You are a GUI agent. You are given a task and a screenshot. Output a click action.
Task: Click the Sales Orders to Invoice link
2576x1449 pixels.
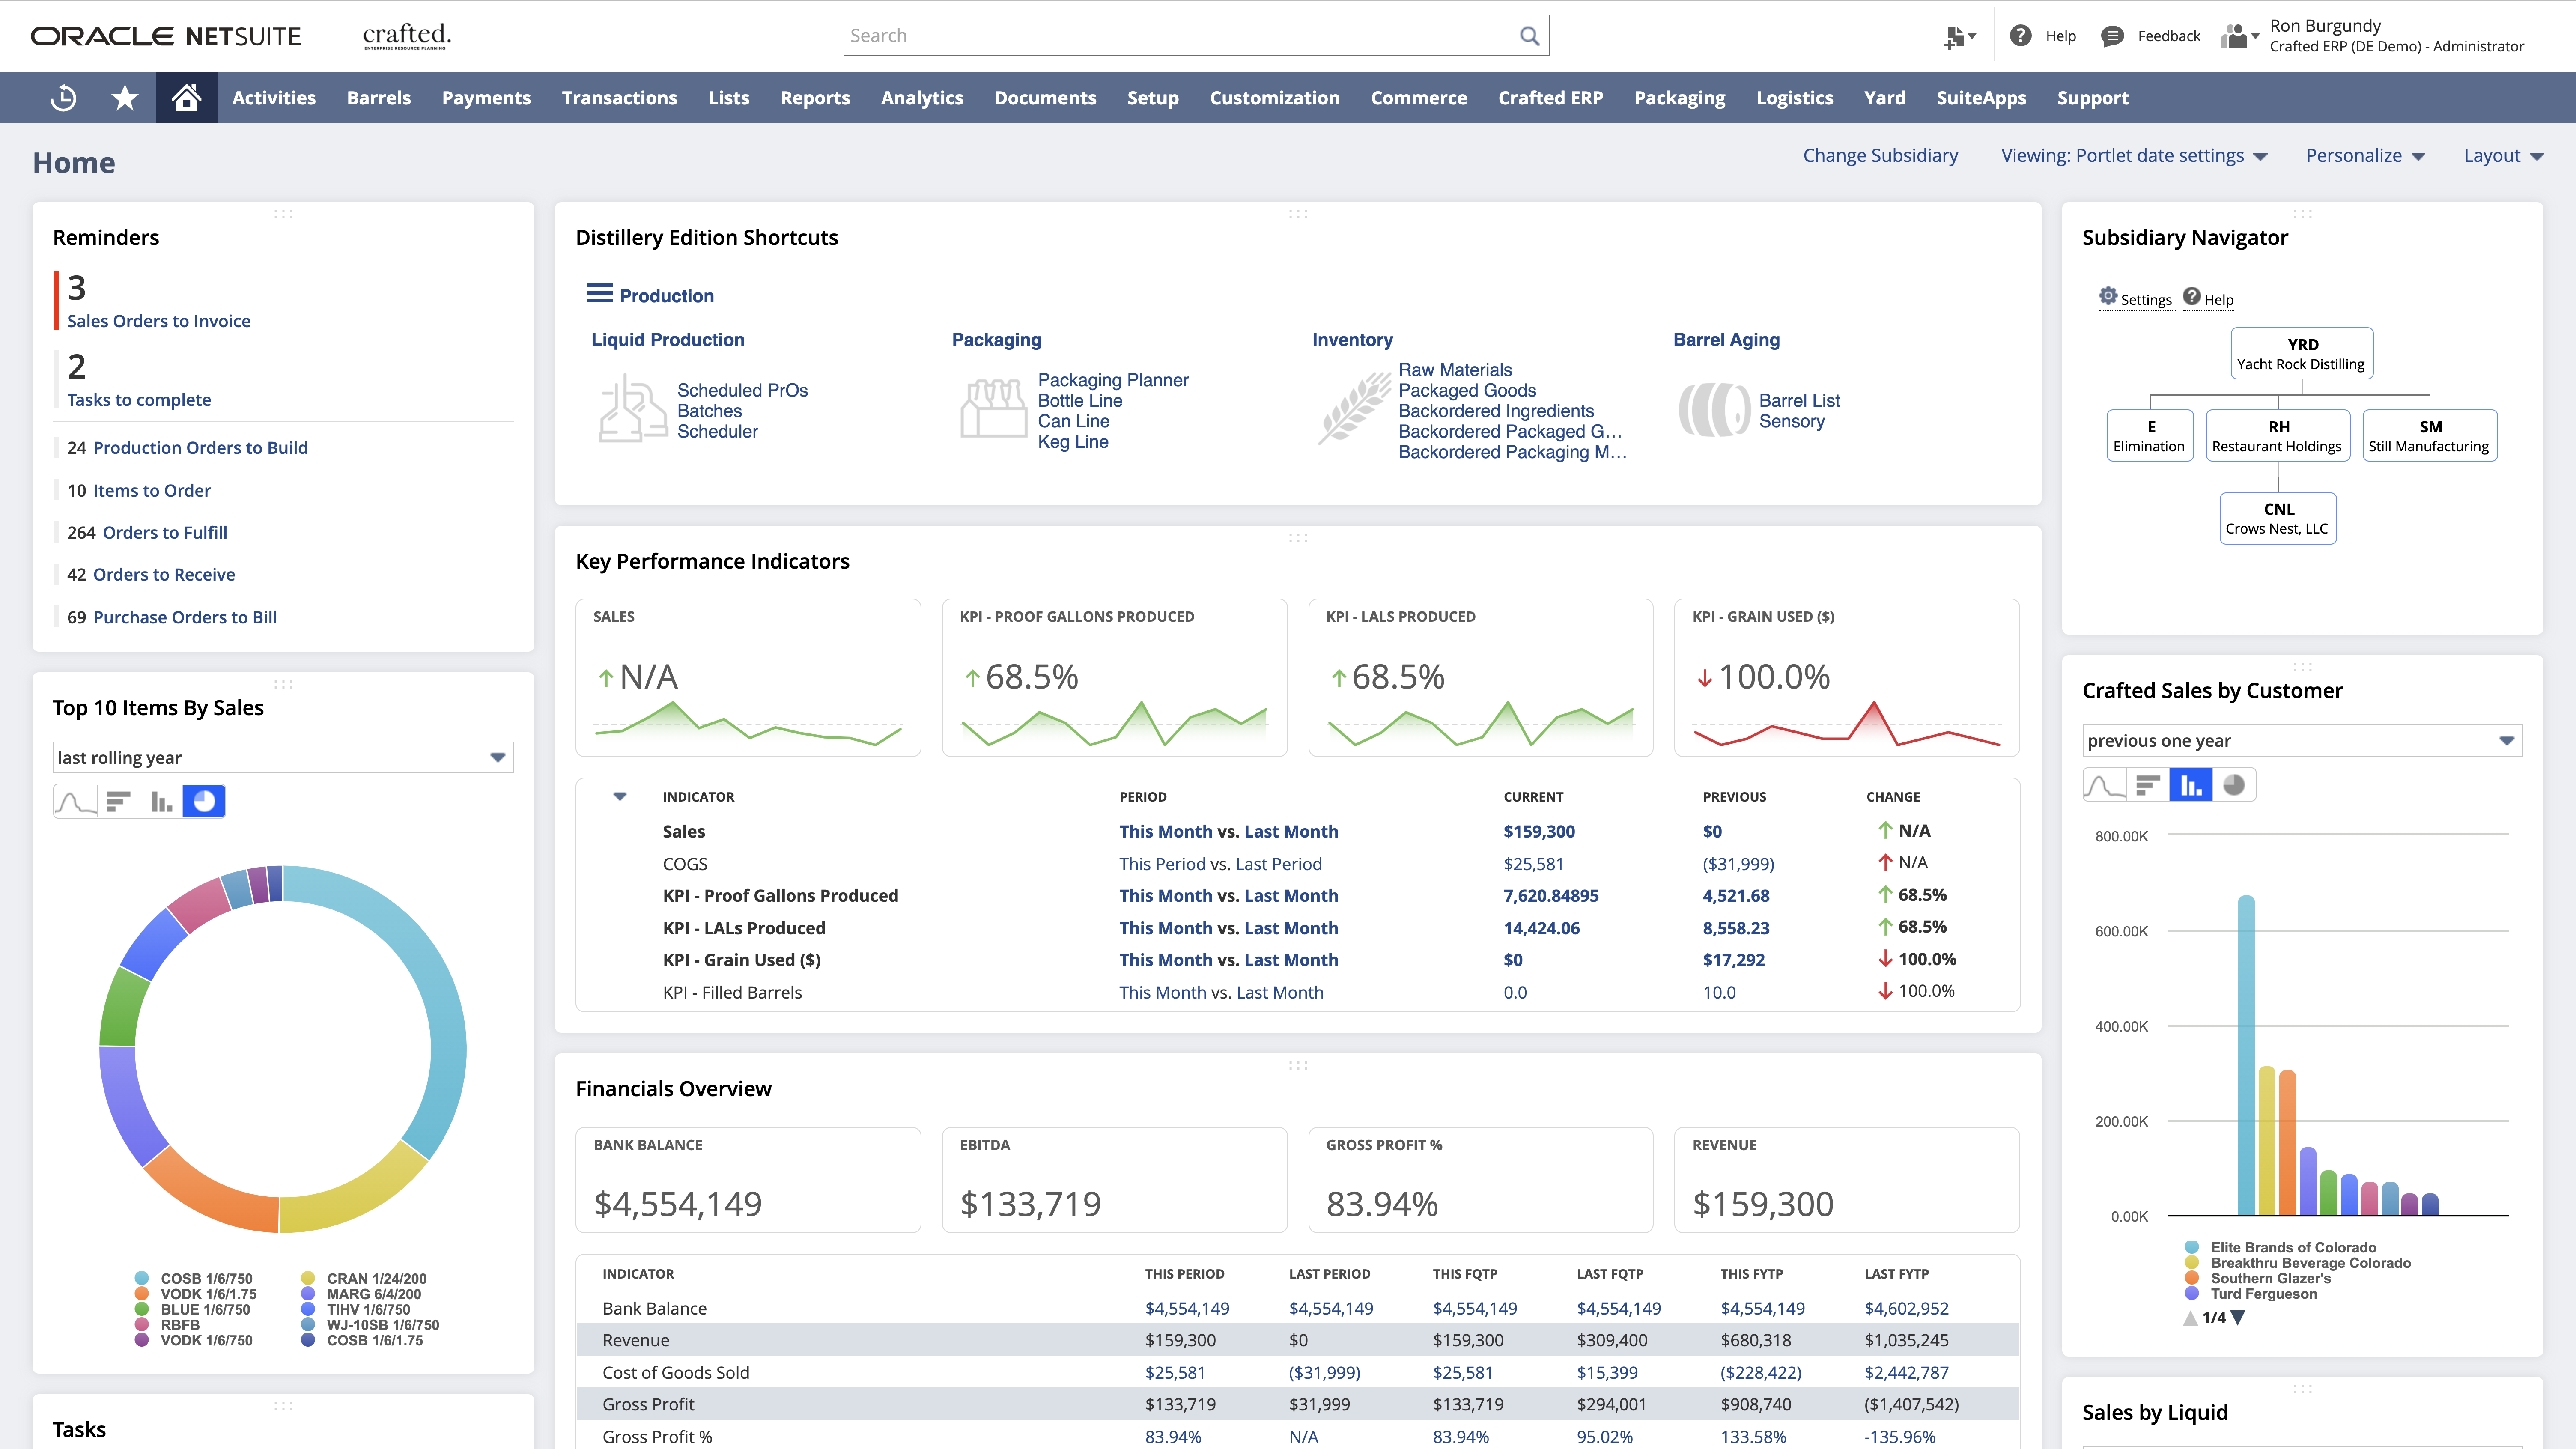(x=159, y=321)
